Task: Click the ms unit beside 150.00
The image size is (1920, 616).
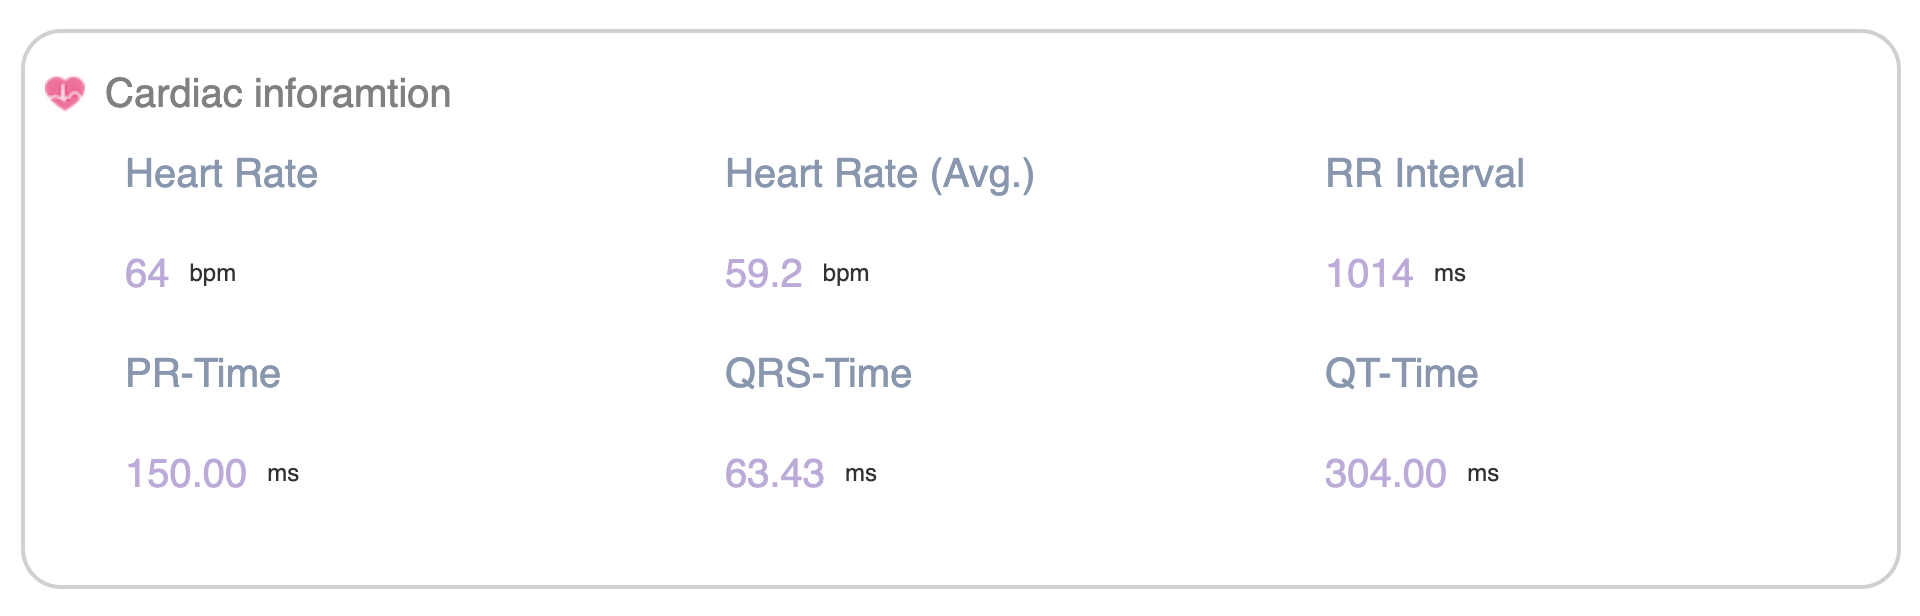Action: (x=283, y=474)
